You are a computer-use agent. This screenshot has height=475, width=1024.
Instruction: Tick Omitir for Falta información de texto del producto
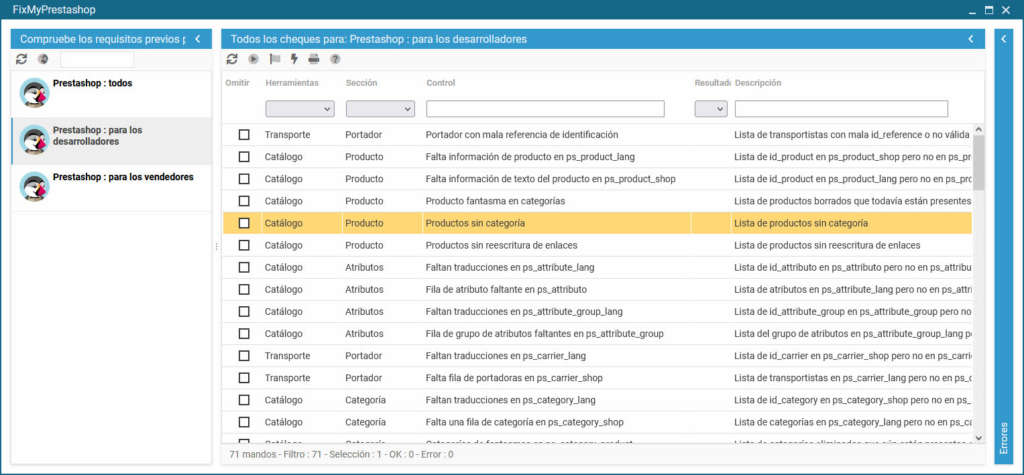click(244, 179)
